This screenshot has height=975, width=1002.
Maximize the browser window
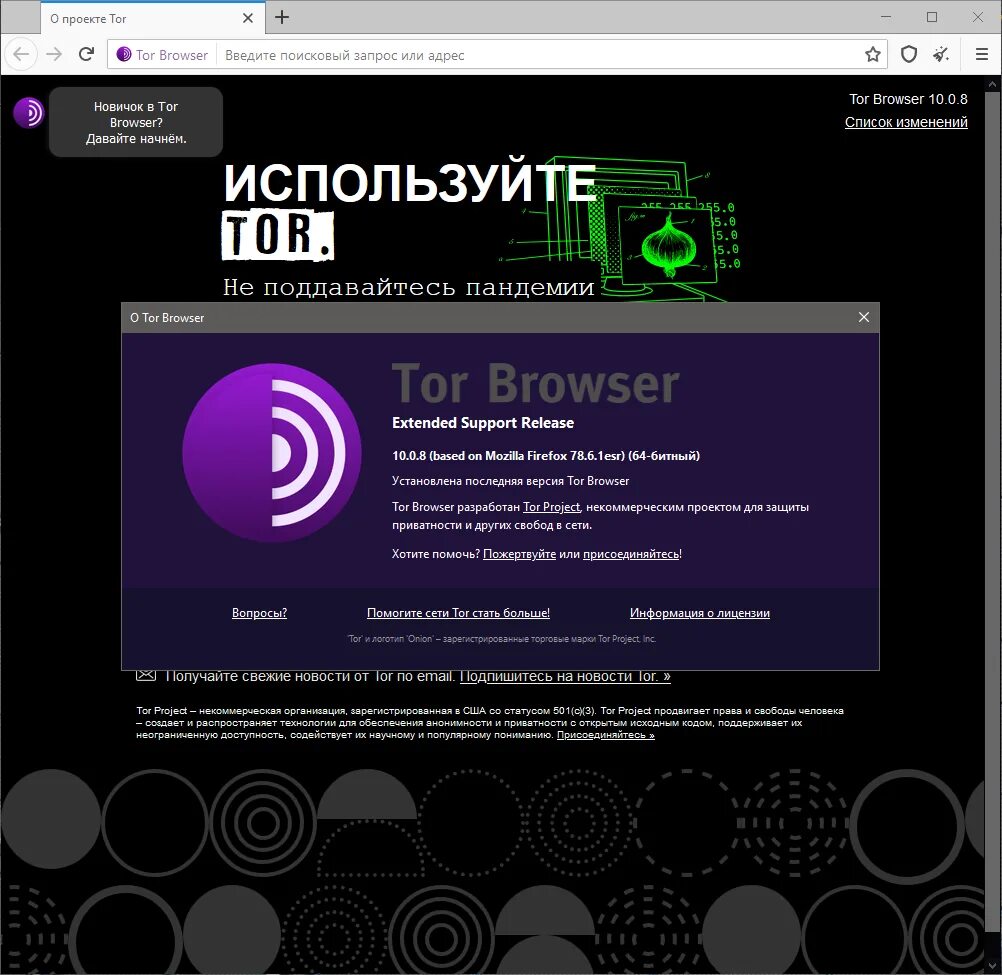point(932,17)
